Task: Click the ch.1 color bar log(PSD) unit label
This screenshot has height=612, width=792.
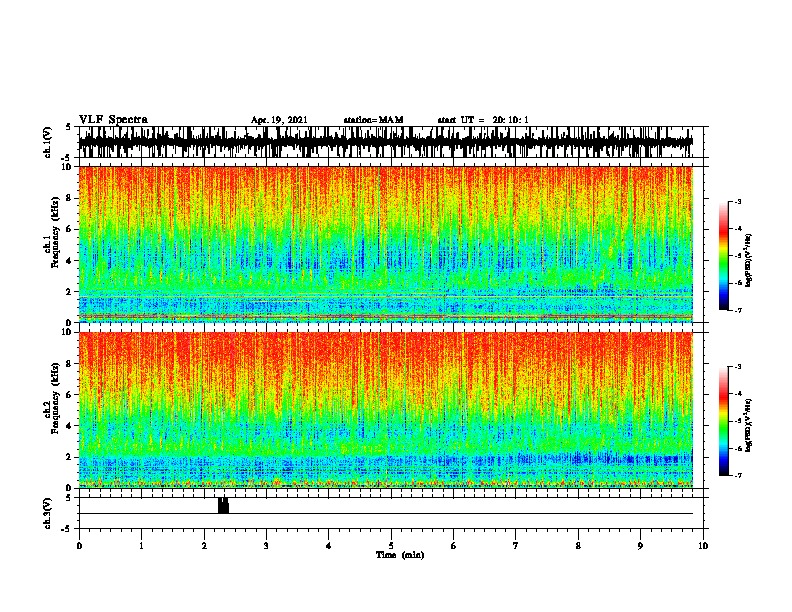Action: 748,260
